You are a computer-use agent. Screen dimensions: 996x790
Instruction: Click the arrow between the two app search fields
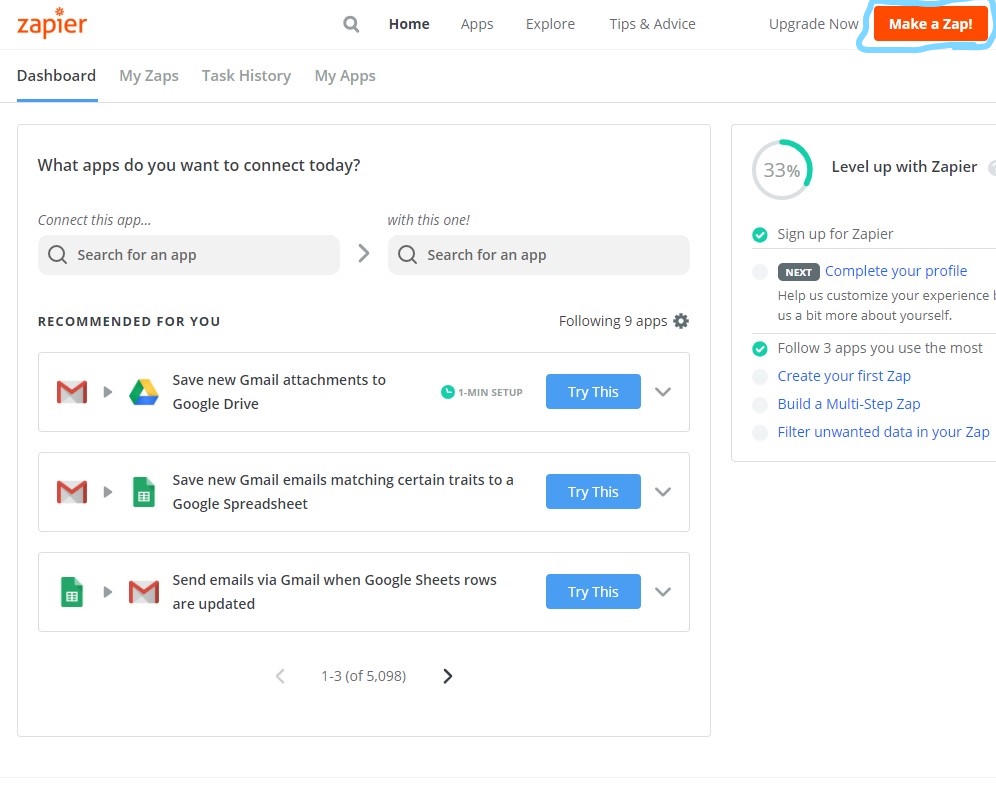click(363, 253)
